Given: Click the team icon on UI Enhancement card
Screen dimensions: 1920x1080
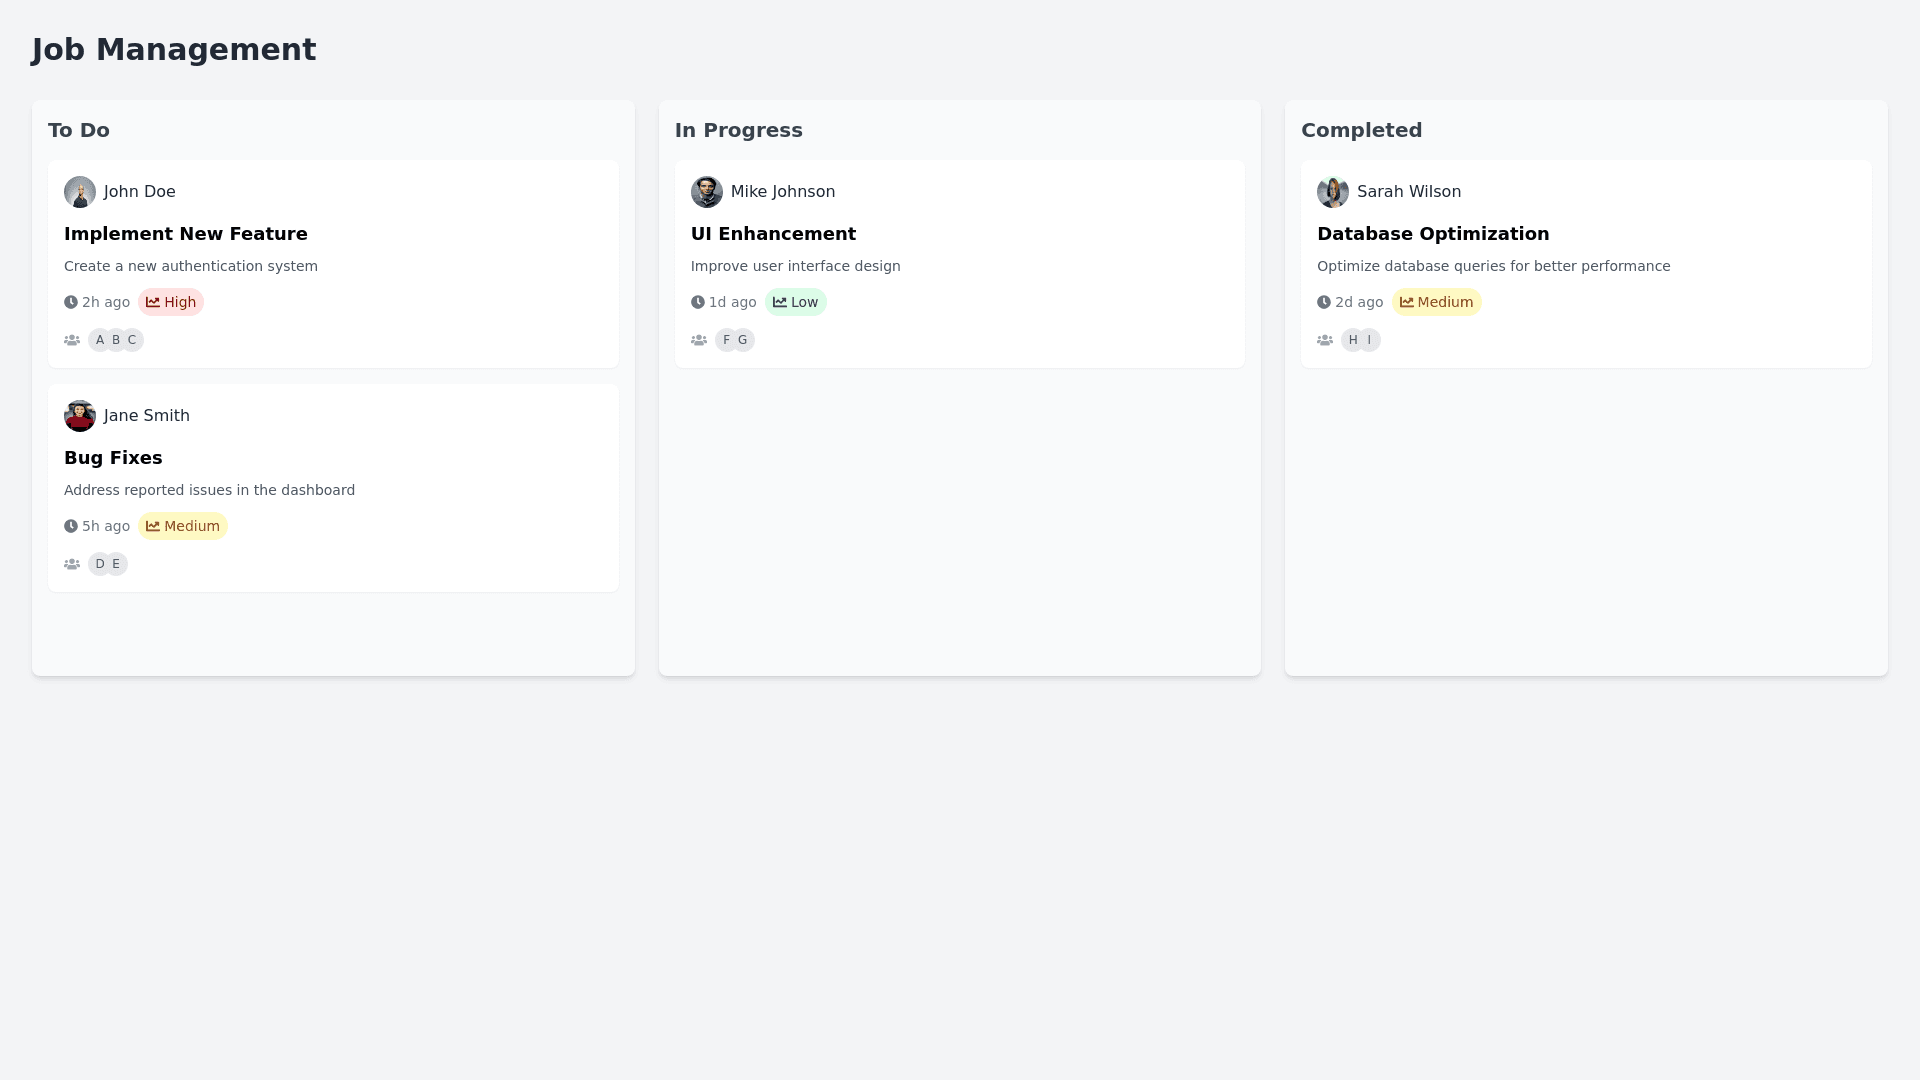Looking at the screenshot, I should pos(699,340).
